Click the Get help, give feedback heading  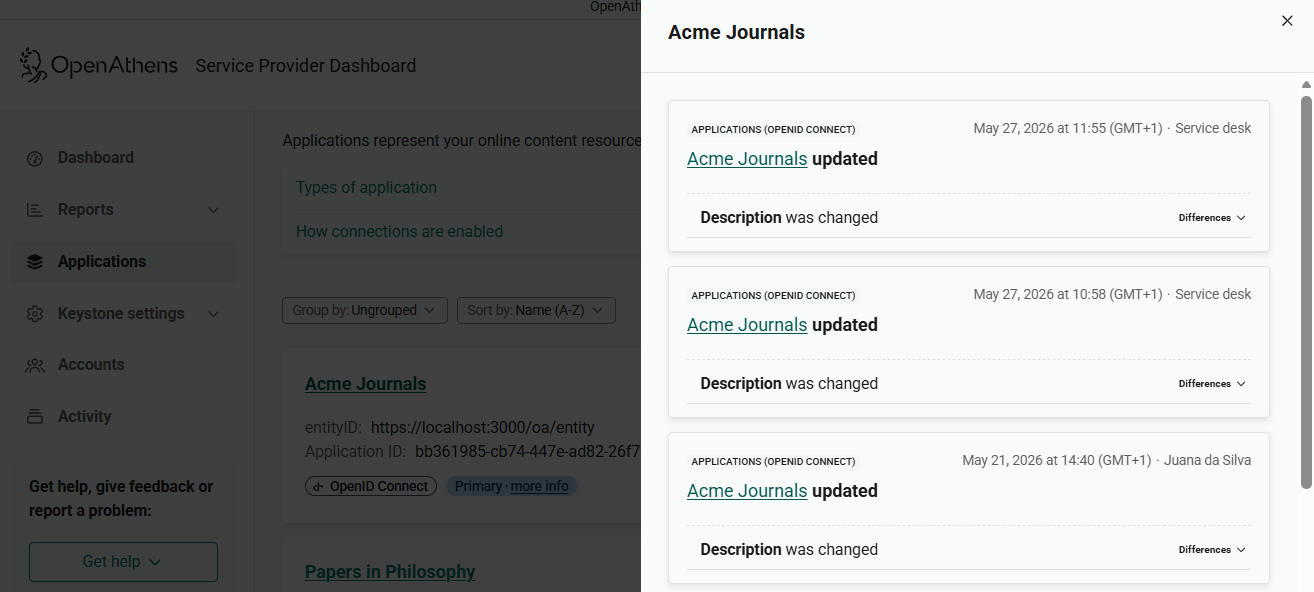pos(121,499)
